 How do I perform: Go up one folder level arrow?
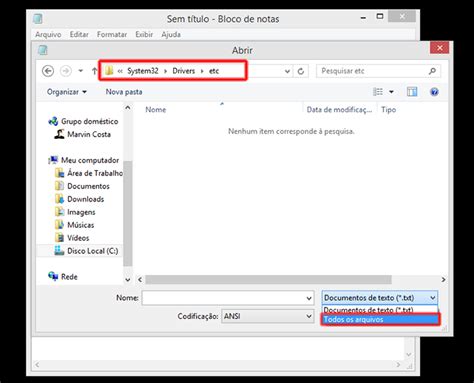(94, 71)
